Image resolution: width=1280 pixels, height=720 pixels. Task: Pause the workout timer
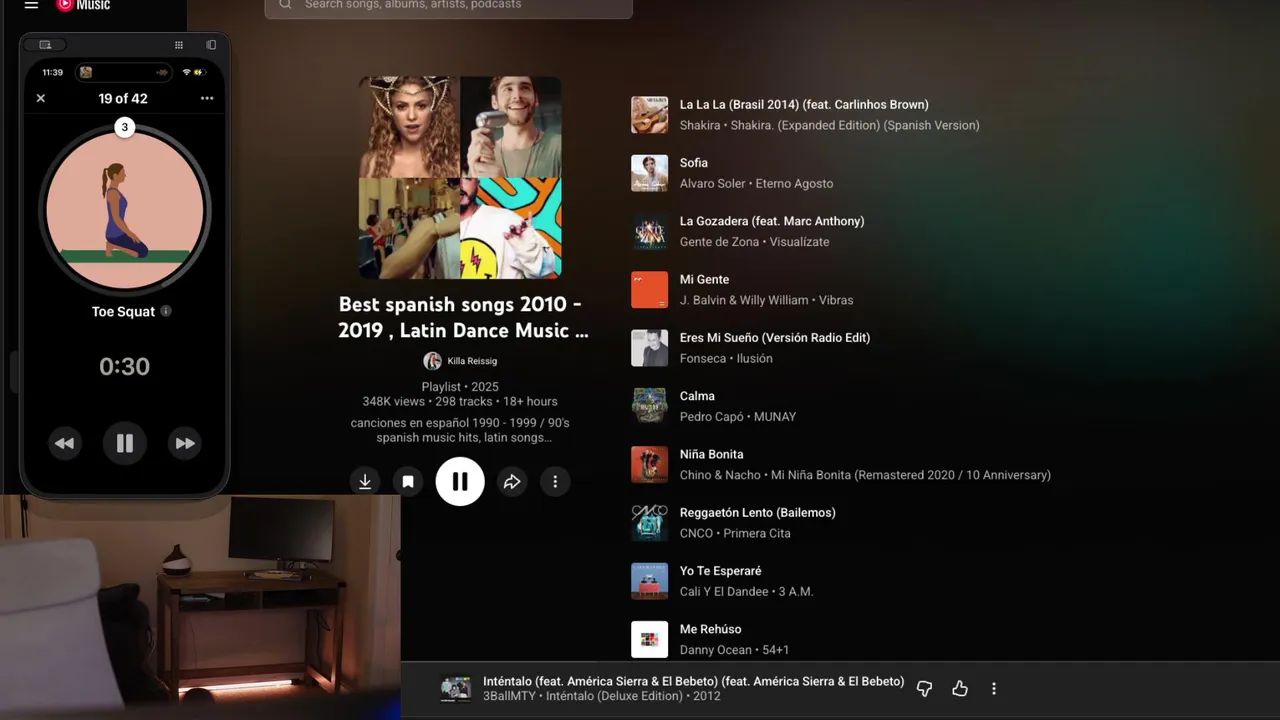point(125,443)
